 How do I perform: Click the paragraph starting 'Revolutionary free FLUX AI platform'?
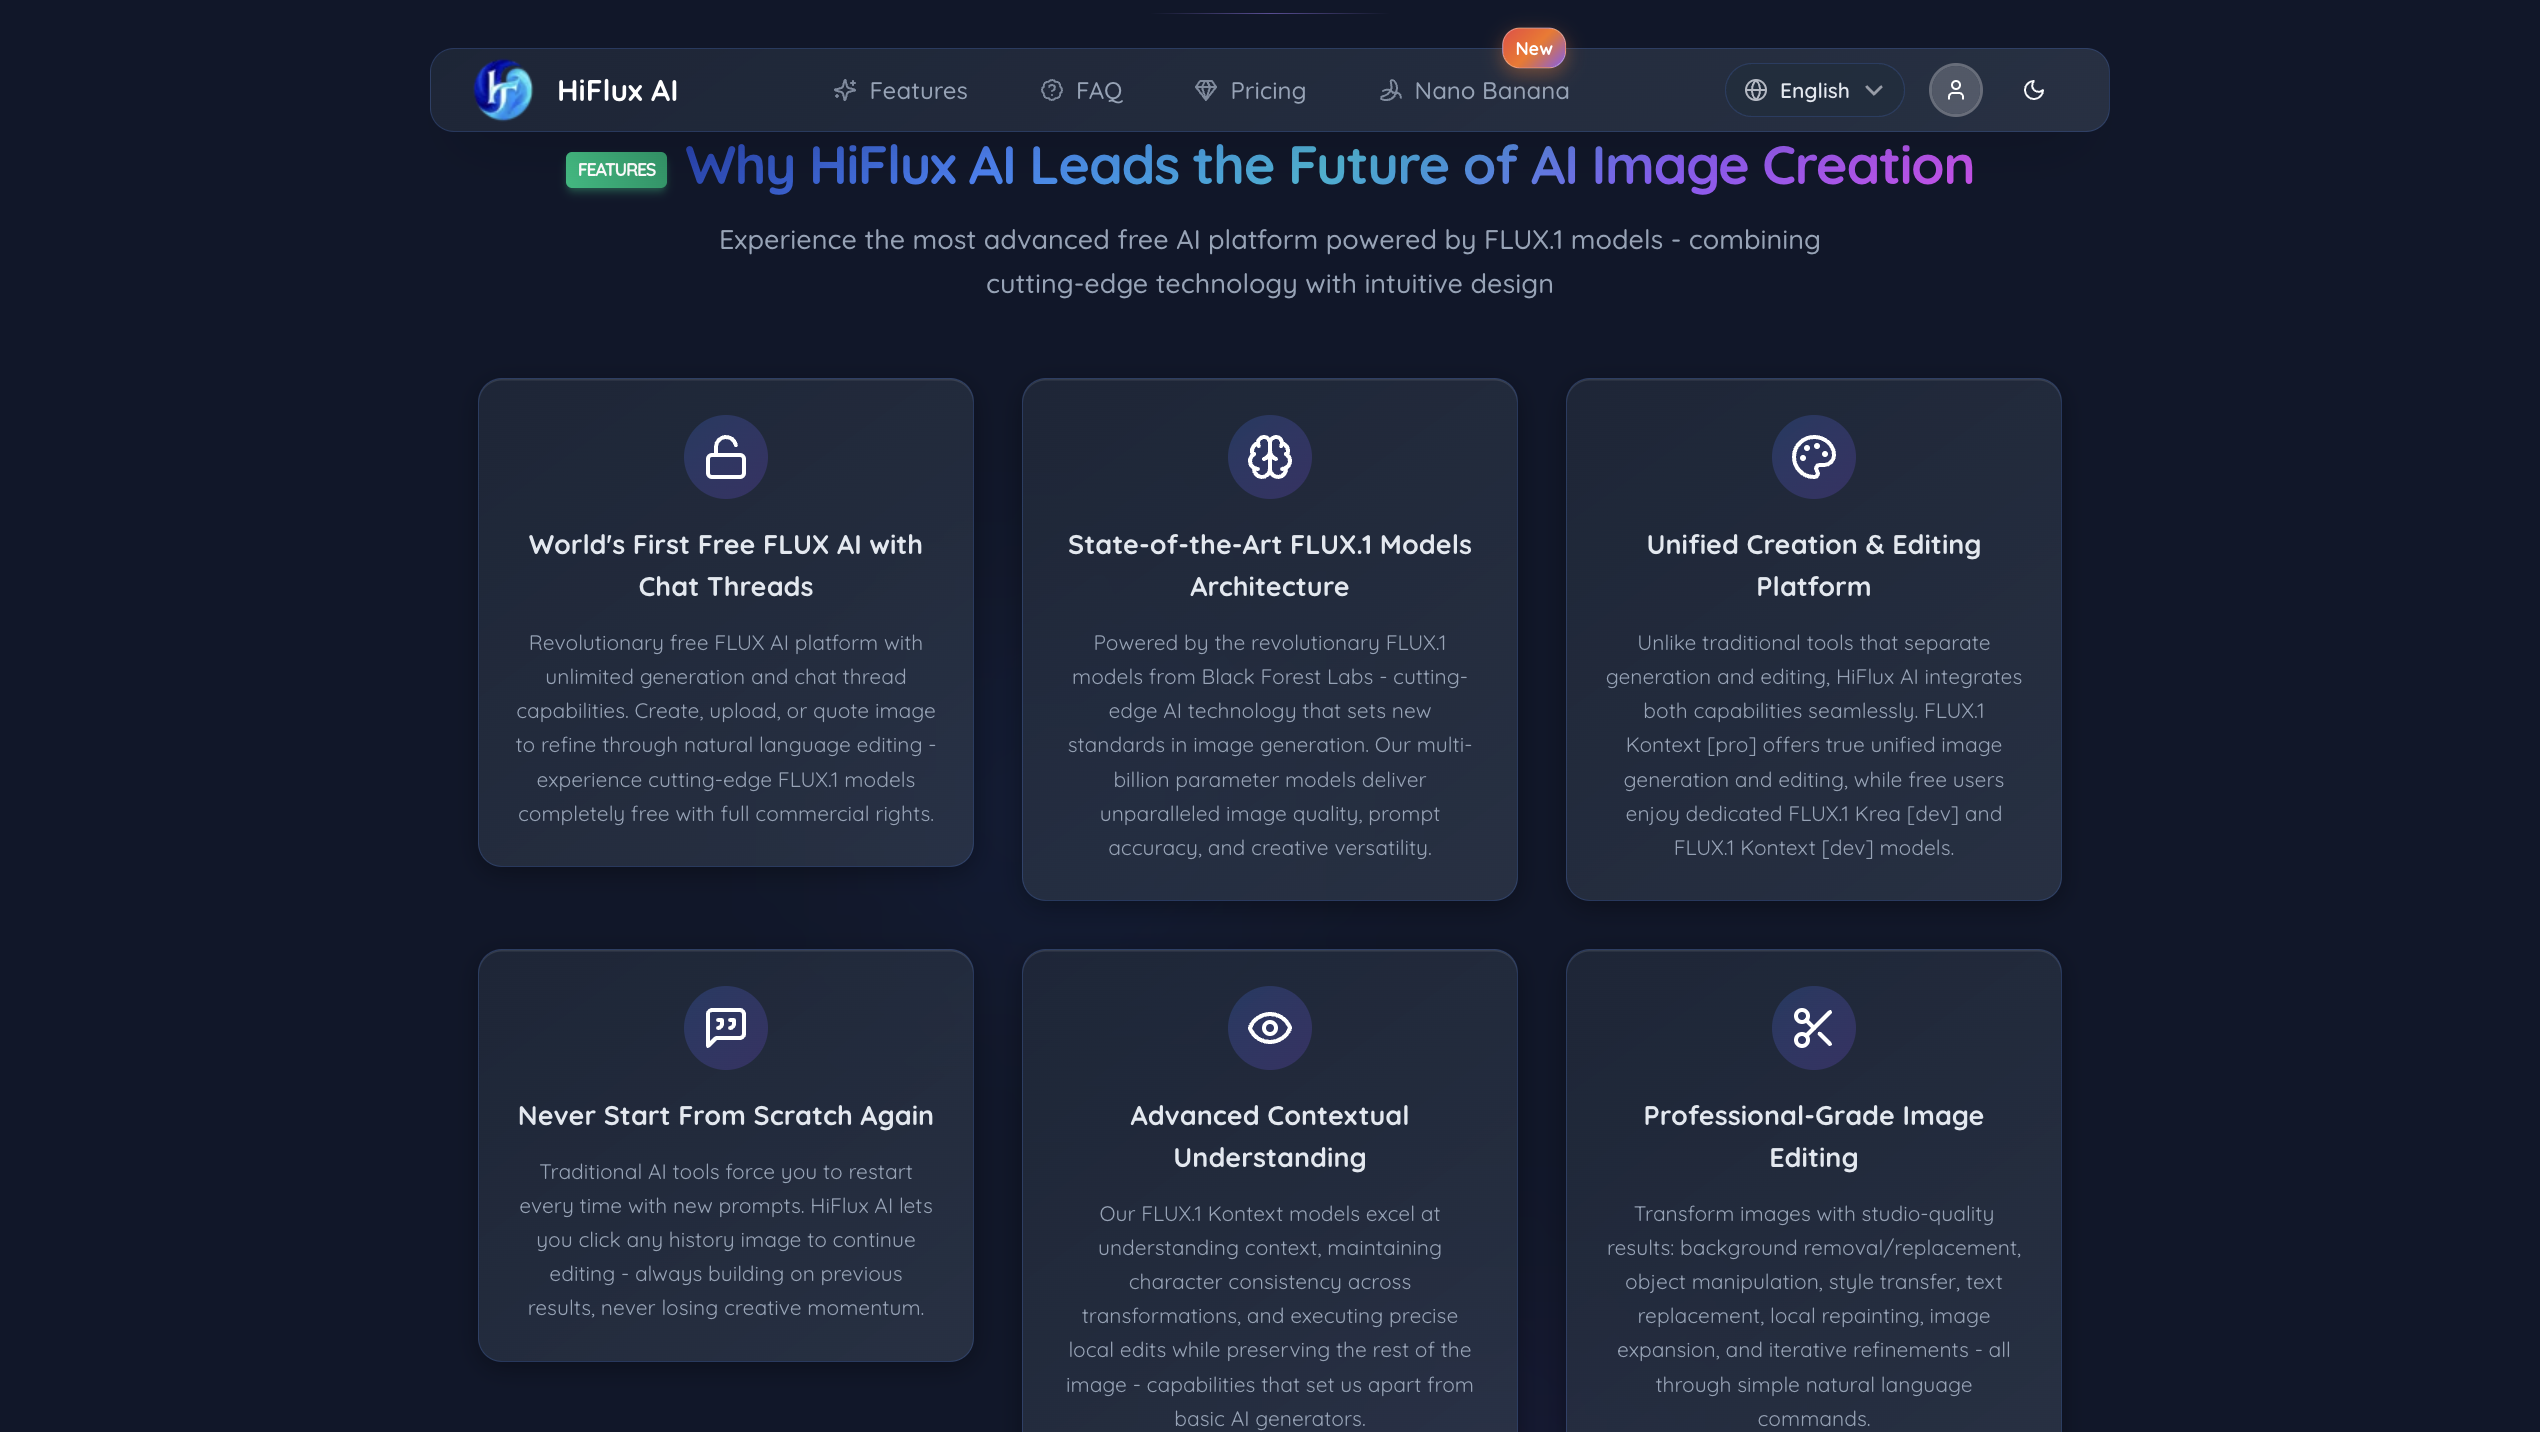726,728
